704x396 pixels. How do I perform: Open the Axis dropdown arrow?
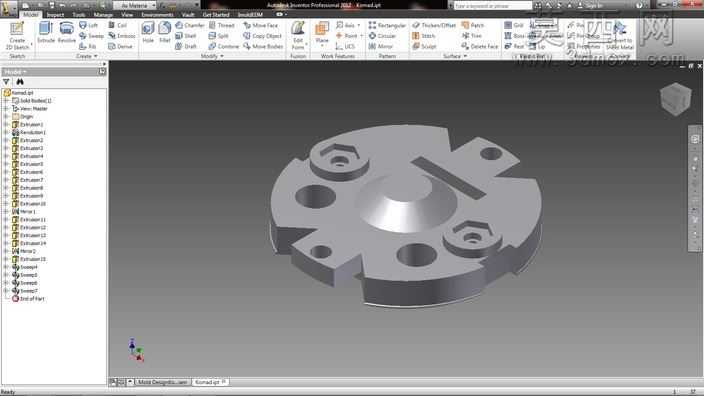click(x=359, y=25)
